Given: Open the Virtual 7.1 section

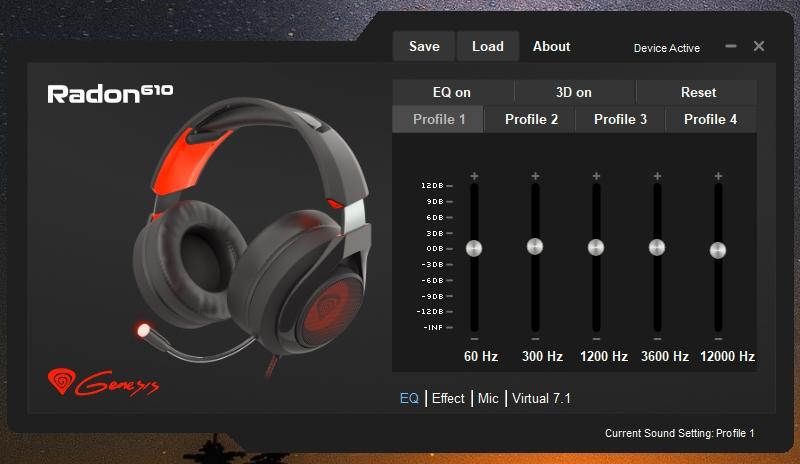Looking at the screenshot, I should click(x=541, y=398).
